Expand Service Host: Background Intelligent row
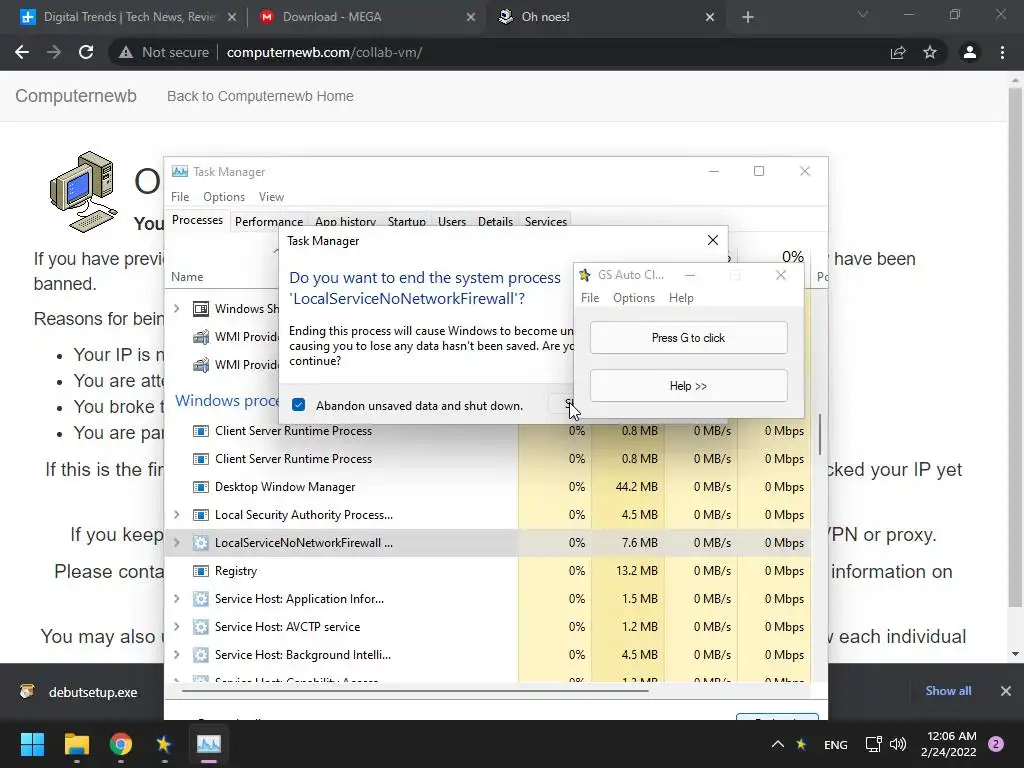This screenshot has height=768, width=1024. point(176,654)
